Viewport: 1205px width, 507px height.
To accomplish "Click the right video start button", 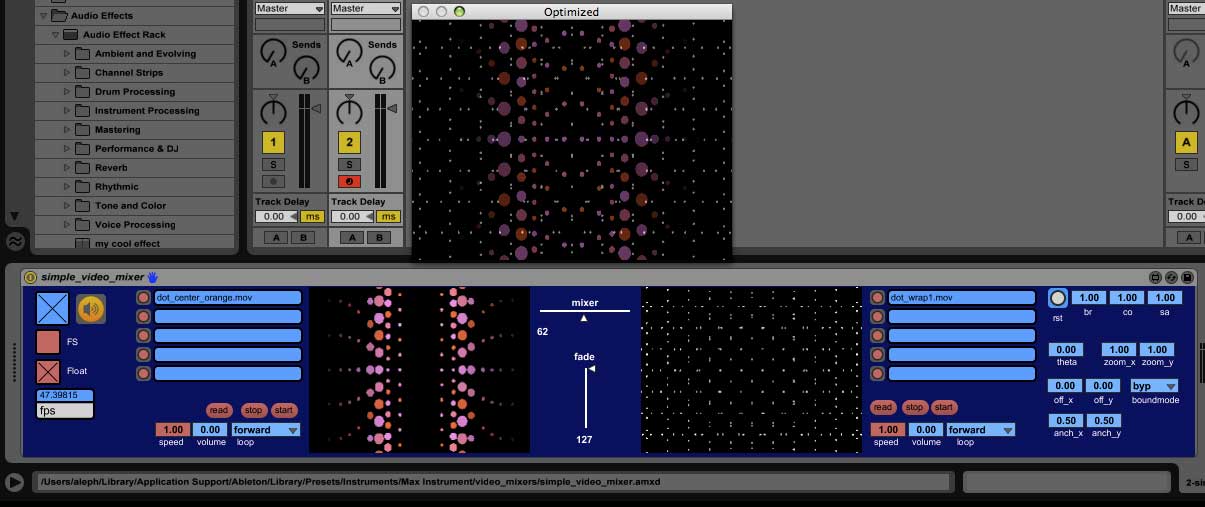I will tap(944, 407).
